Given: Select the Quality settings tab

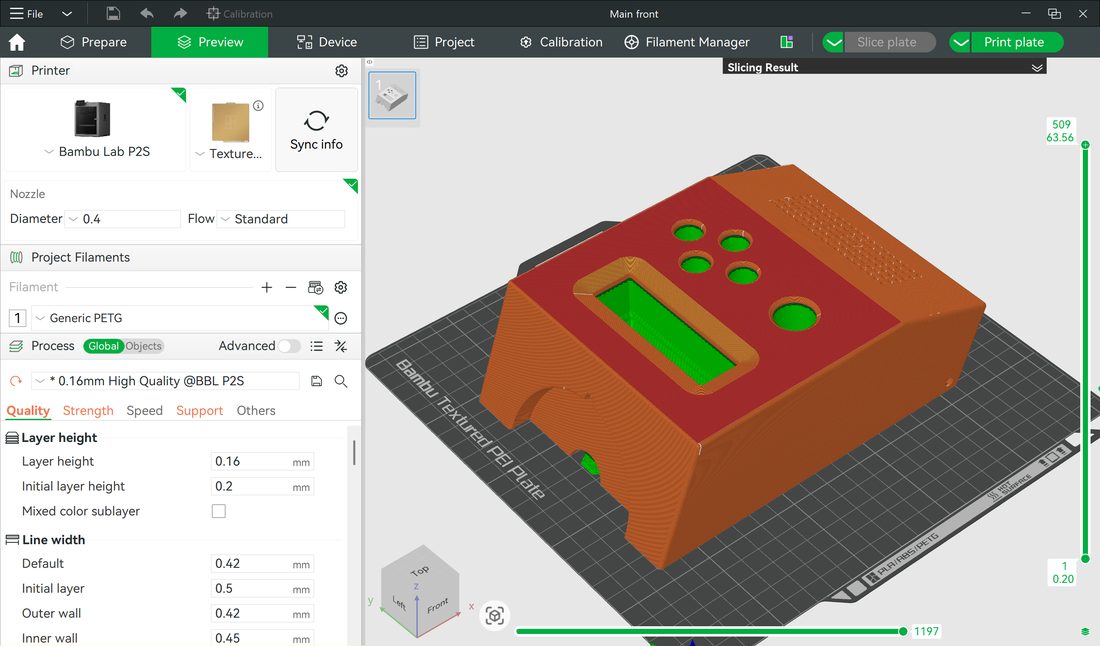Looking at the screenshot, I should pos(28,410).
